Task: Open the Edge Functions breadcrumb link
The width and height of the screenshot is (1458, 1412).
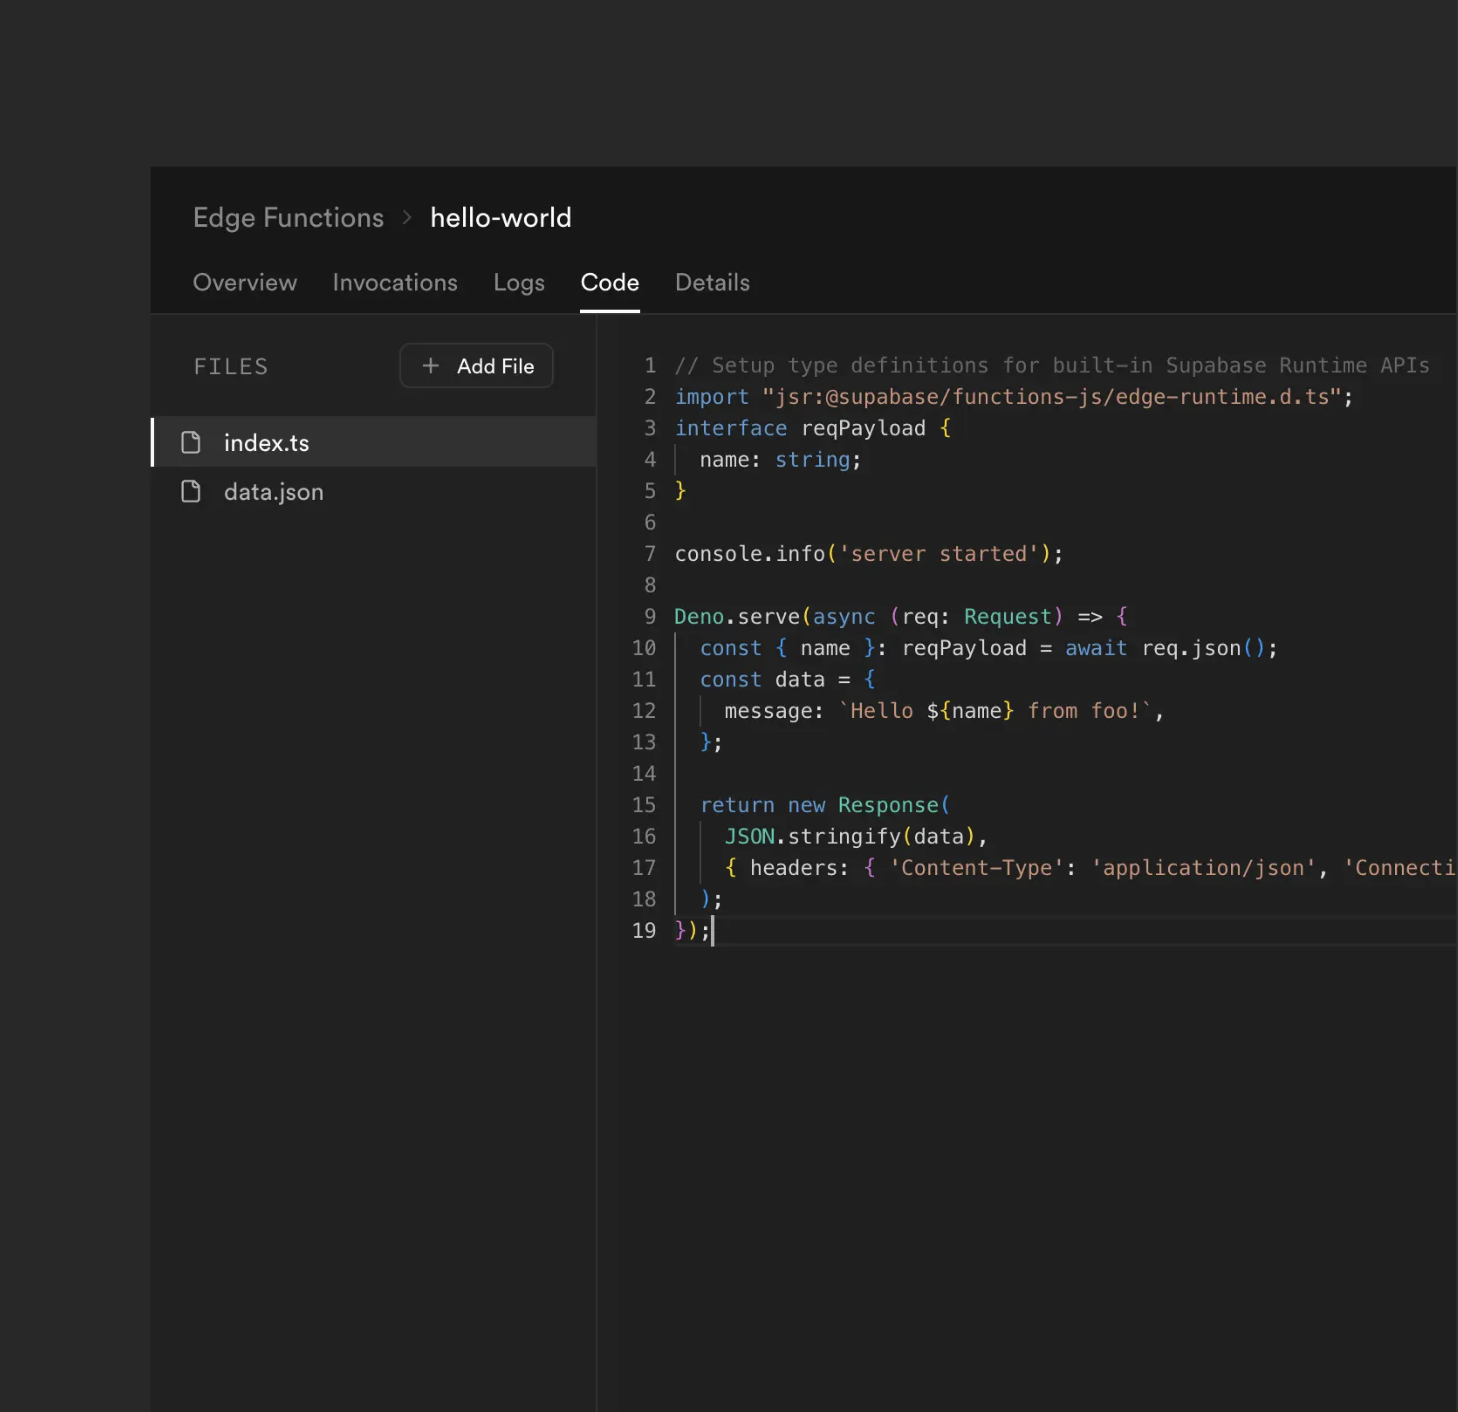Action: (288, 218)
